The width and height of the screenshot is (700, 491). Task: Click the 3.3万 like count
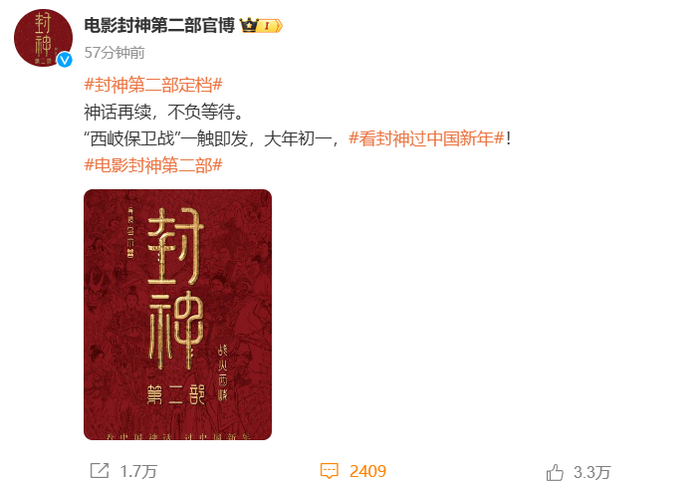tap(592, 472)
